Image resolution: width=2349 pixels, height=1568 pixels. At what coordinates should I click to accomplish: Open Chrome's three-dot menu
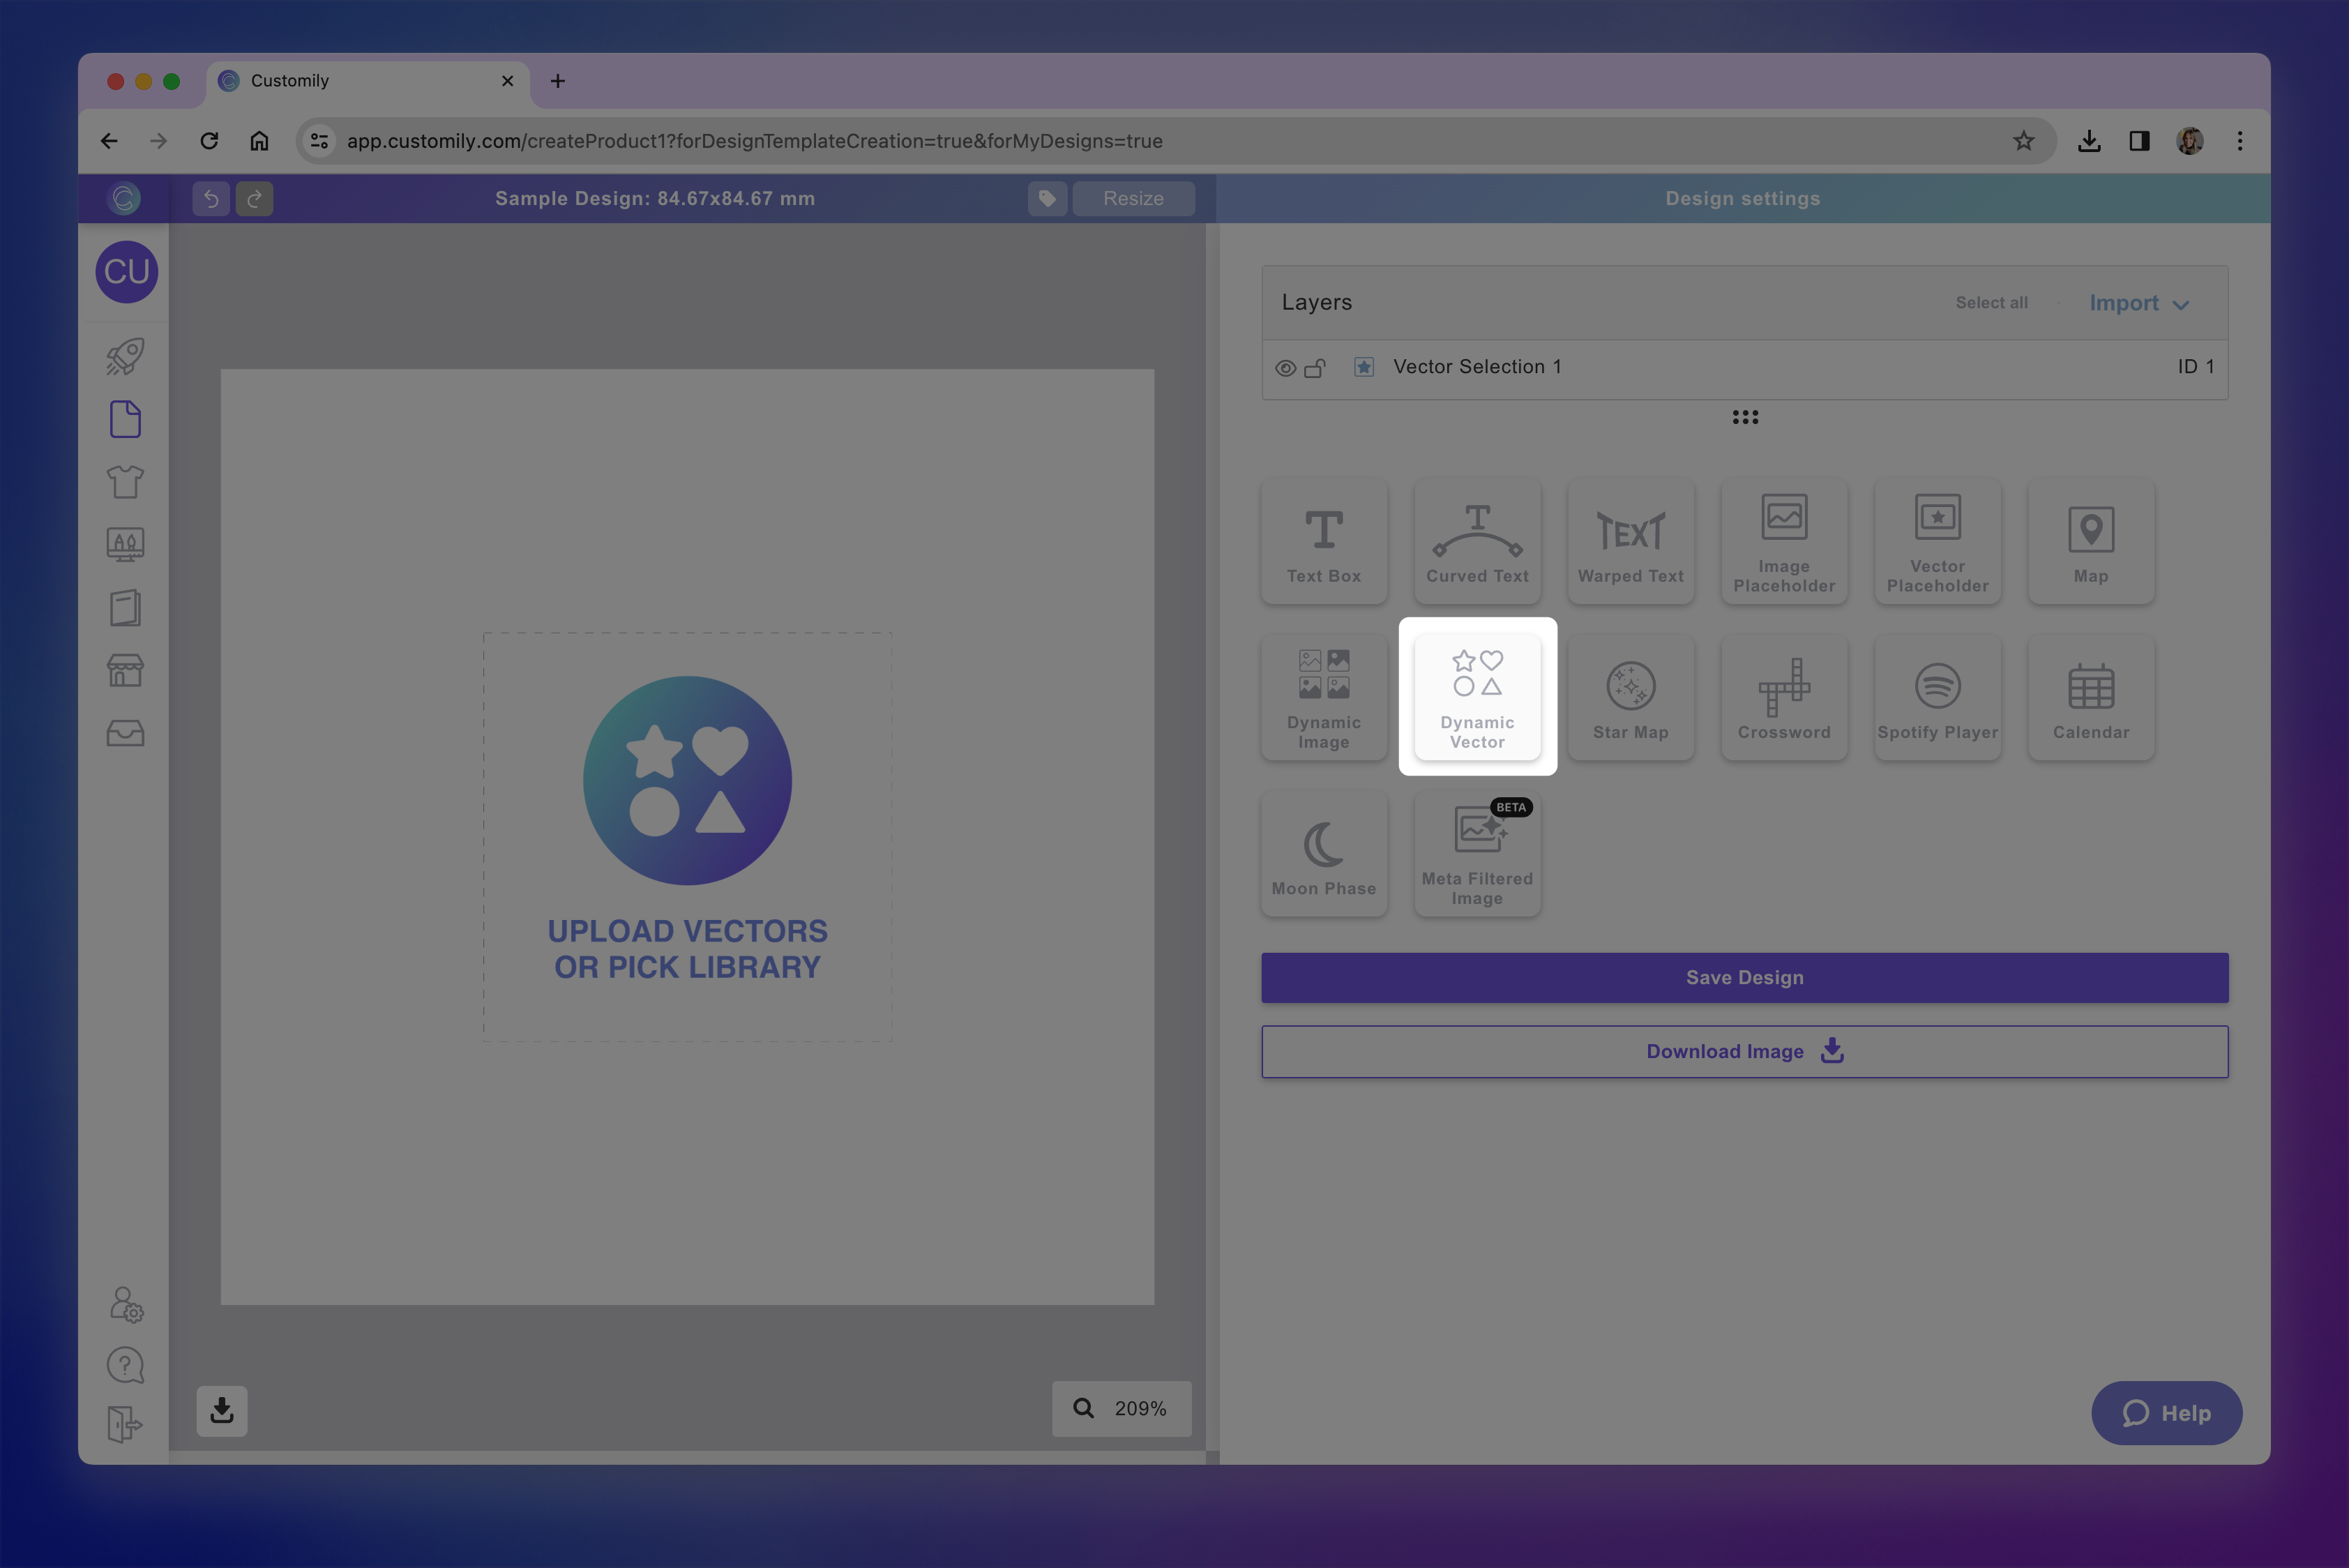[x=2239, y=140]
